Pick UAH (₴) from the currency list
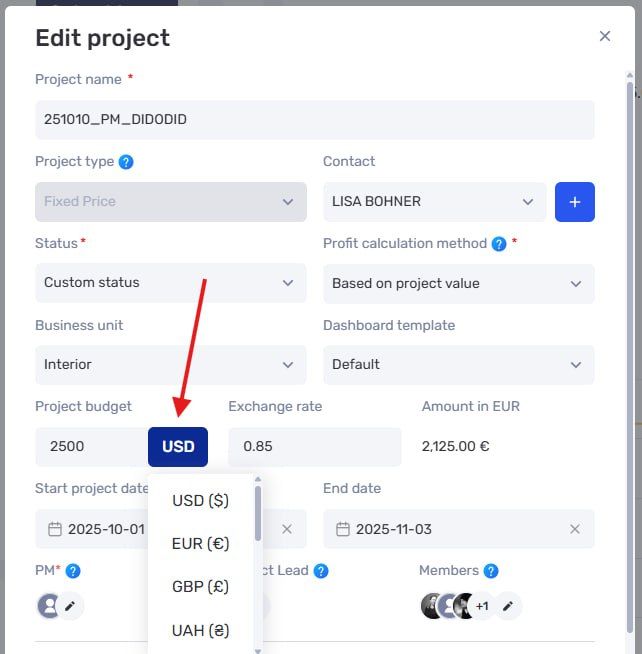The height and width of the screenshot is (654, 642). point(201,631)
